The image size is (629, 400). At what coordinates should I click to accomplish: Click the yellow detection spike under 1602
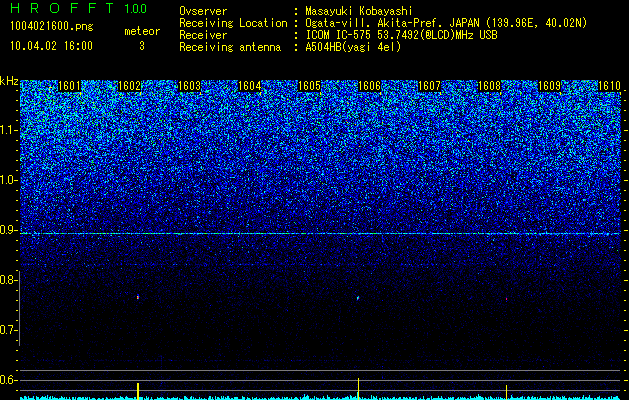coord(138,391)
